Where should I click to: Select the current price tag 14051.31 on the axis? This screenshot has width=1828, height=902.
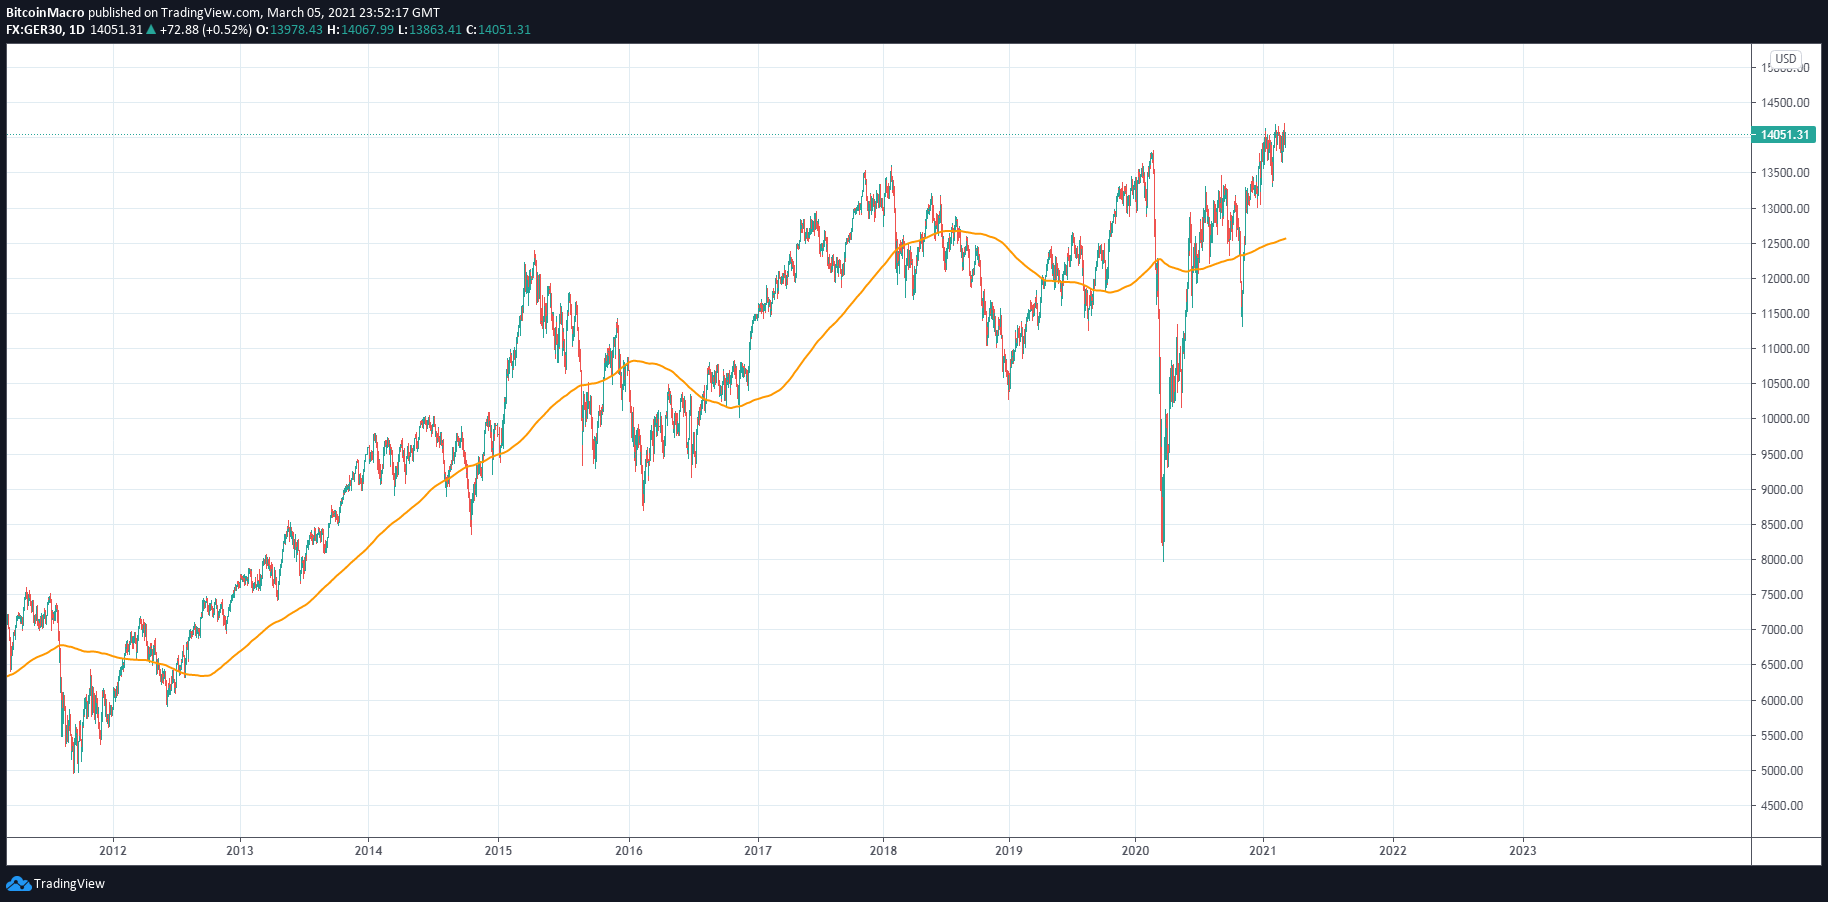click(x=1785, y=135)
